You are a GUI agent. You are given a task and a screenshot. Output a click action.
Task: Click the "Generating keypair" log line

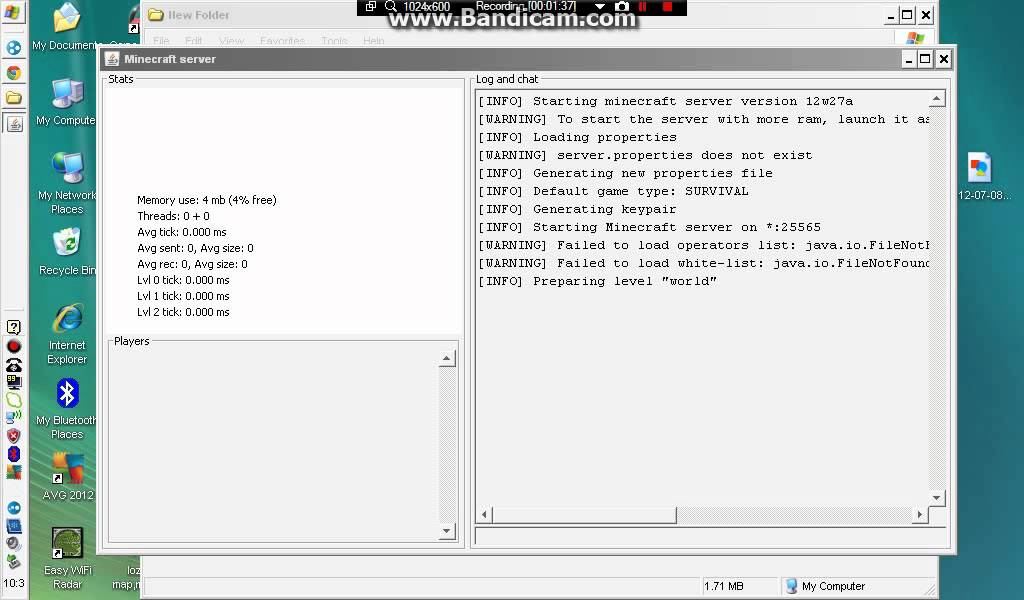(x=577, y=210)
